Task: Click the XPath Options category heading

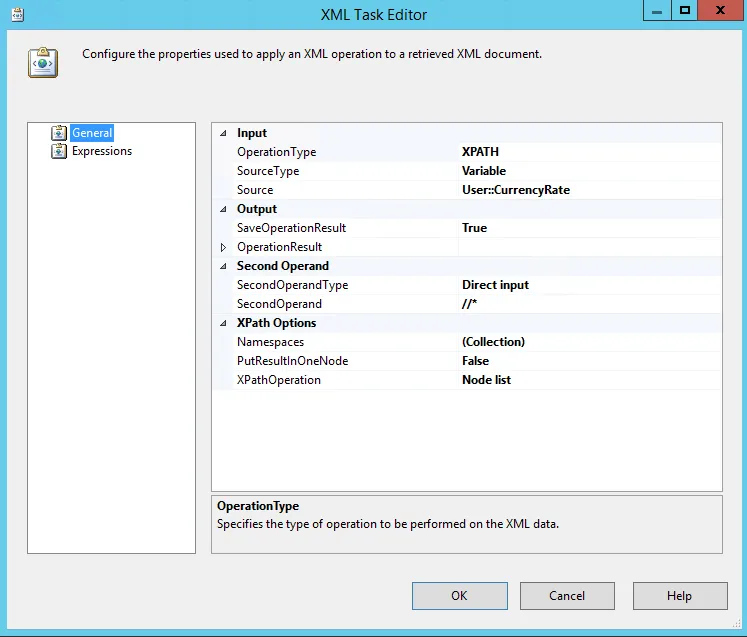Action: tap(276, 323)
